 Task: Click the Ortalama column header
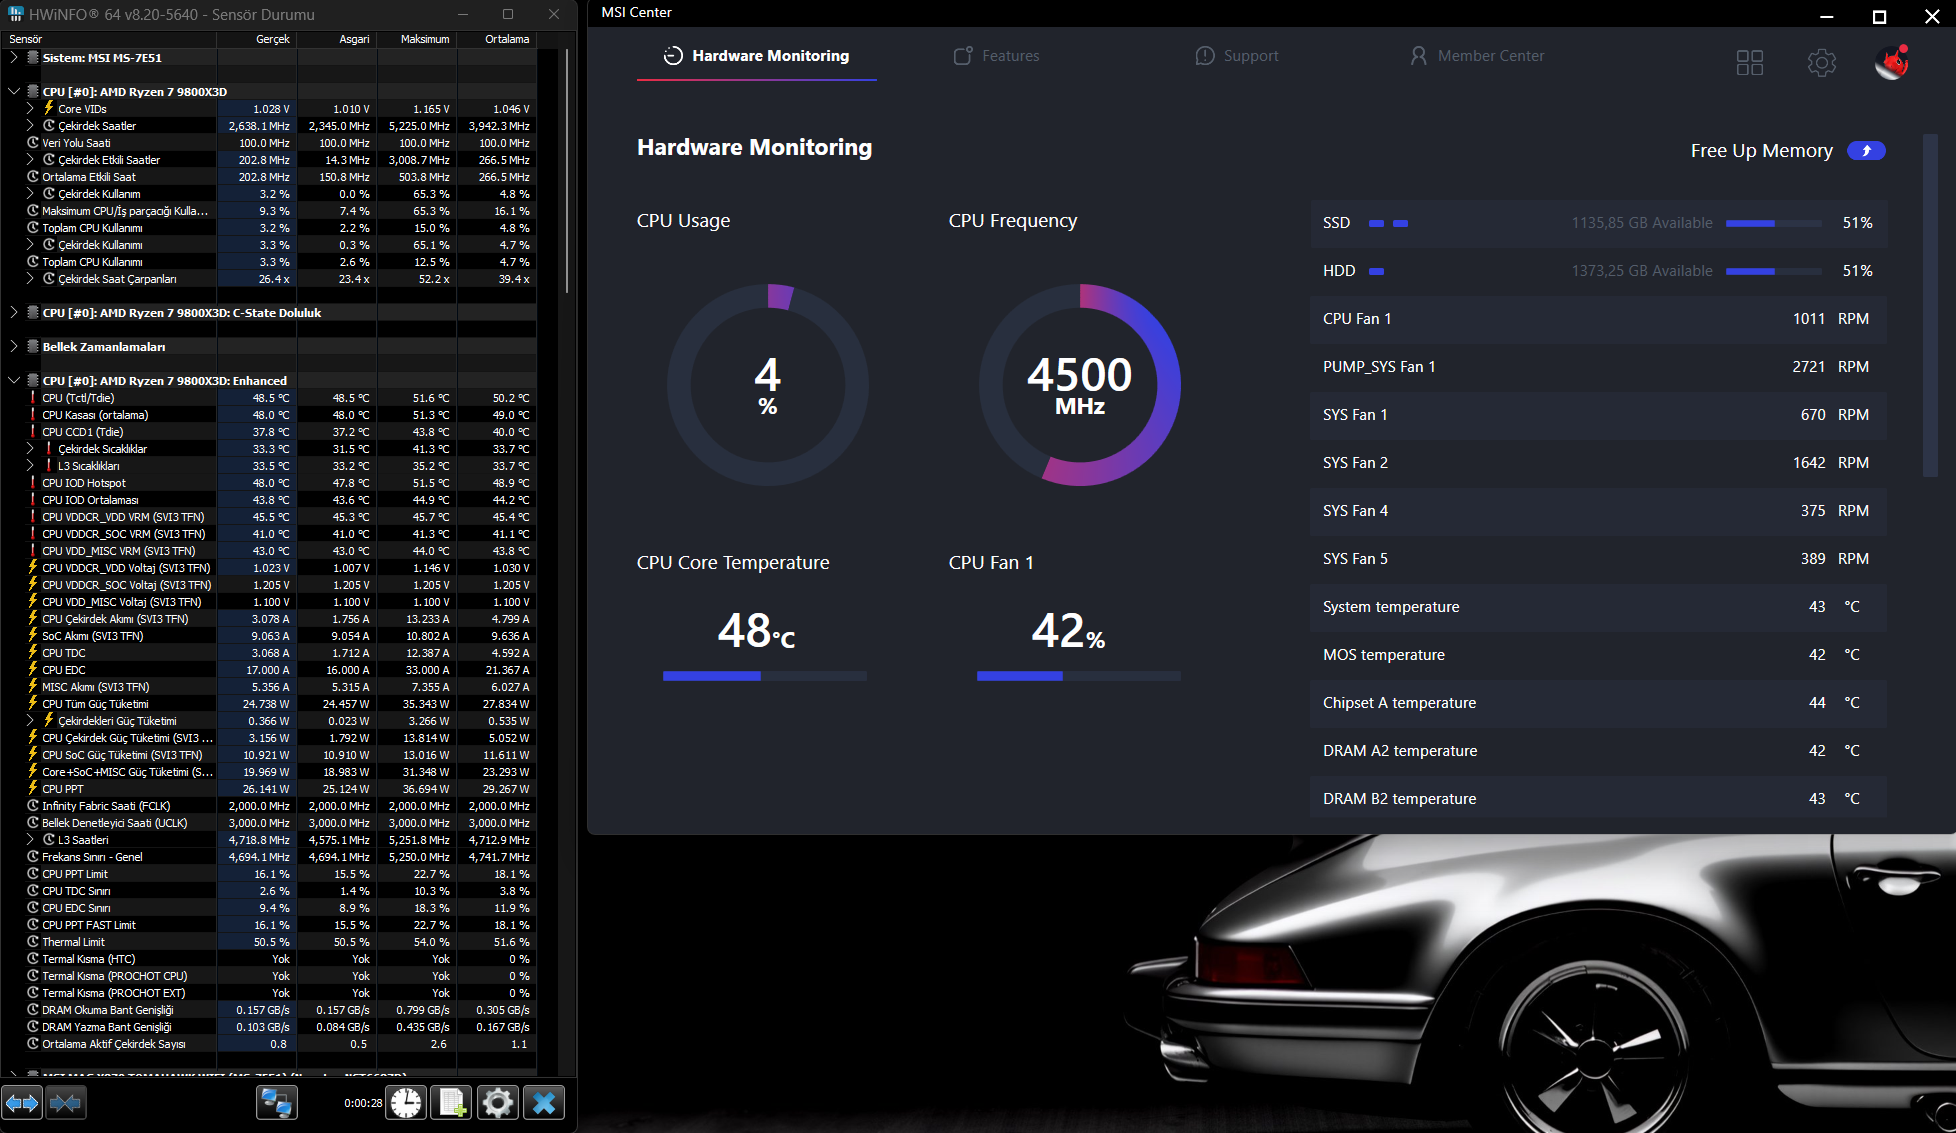coord(497,39)
